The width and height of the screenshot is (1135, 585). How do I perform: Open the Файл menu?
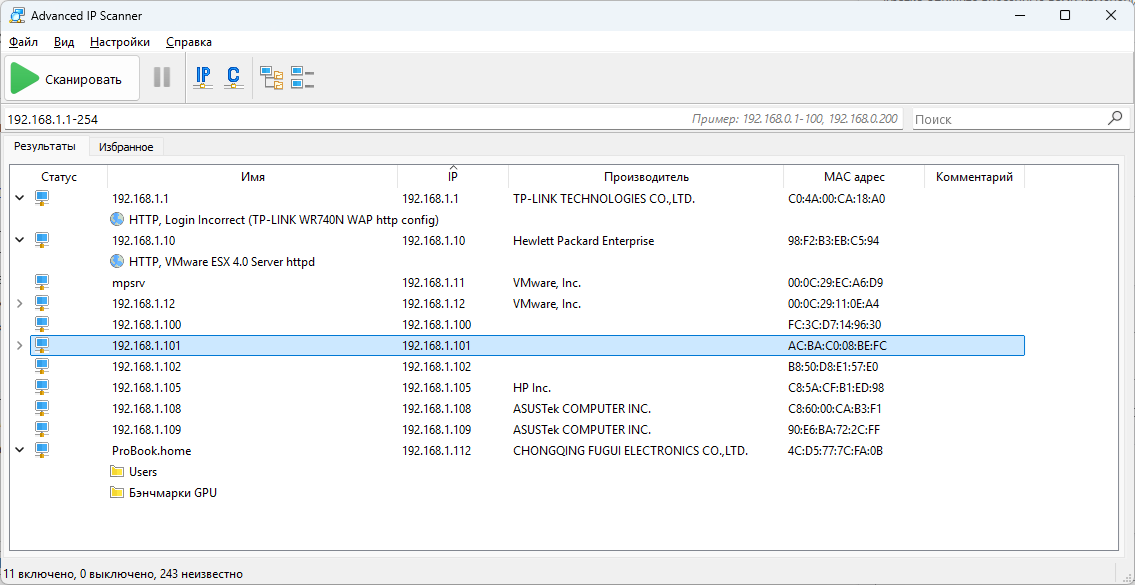tap(24, 42)
